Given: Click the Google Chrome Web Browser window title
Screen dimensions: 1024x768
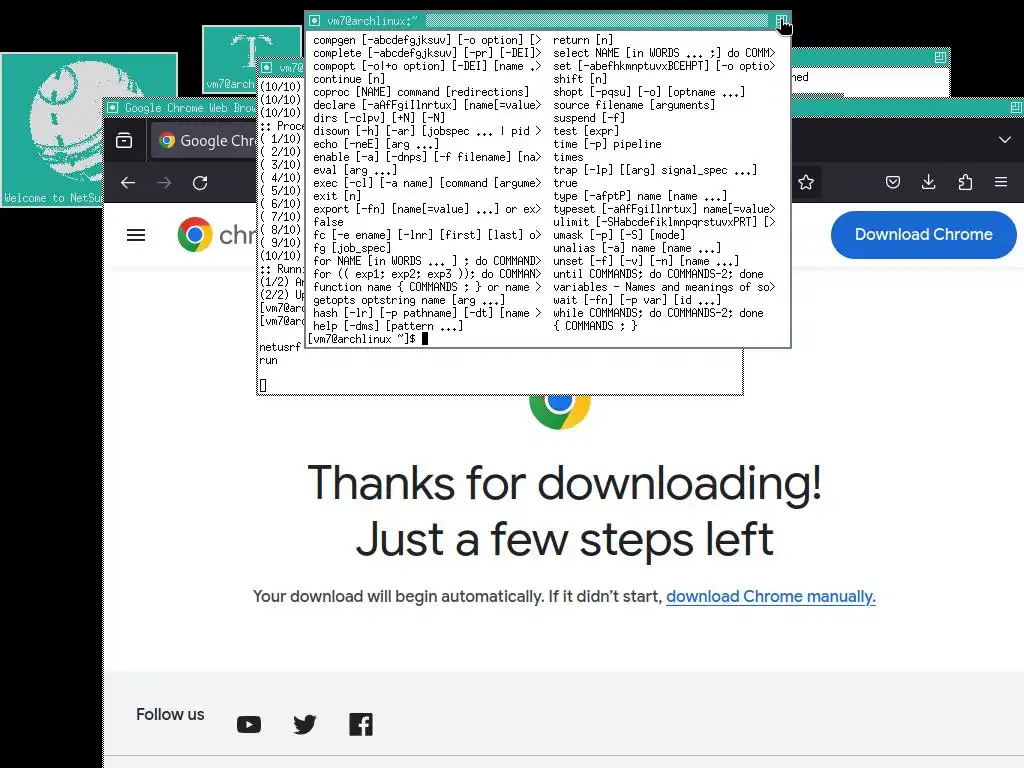Looking at the screenshot, I should click(191, 108).
